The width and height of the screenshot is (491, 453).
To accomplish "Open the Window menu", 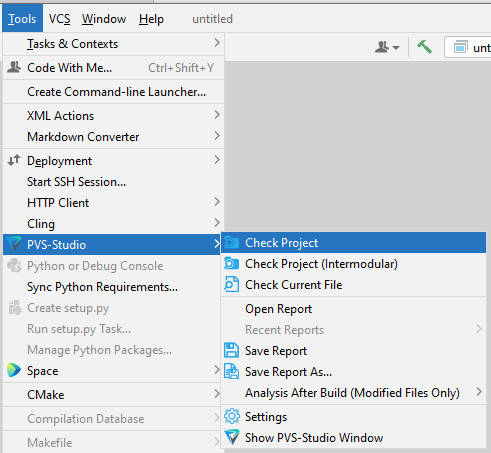I will pyautogui.click(x=104, y=19).
